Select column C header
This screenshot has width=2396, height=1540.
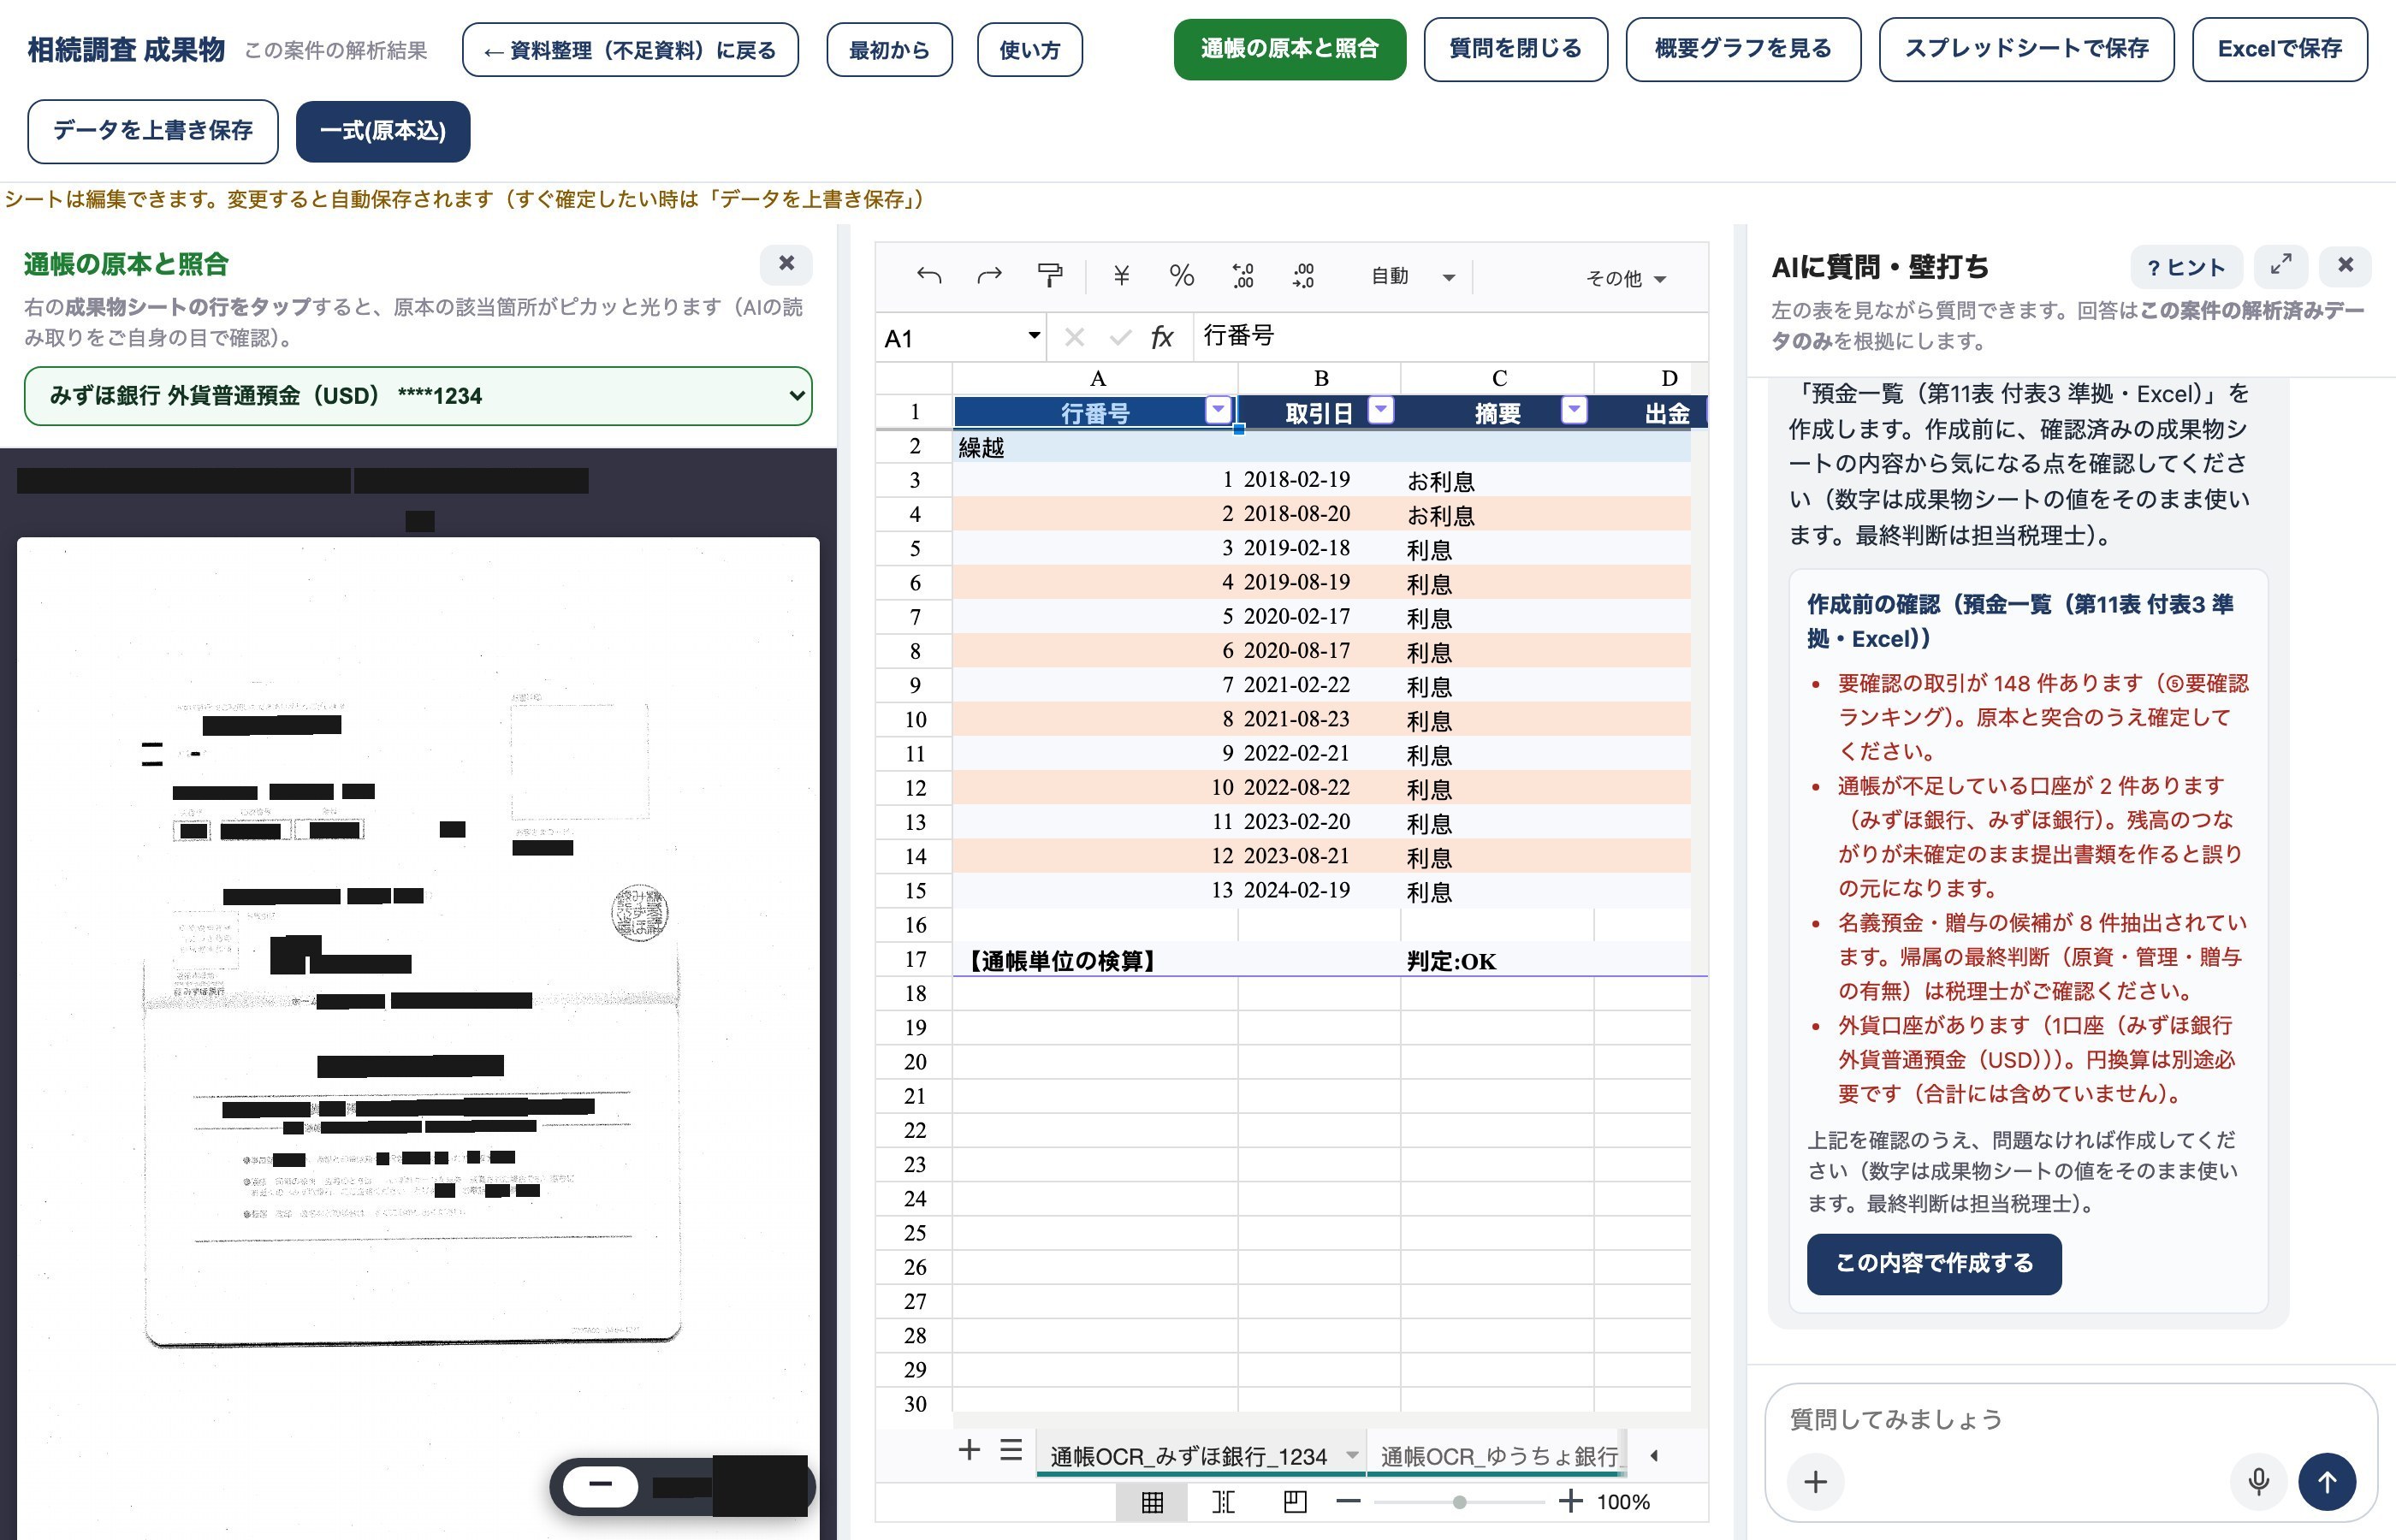click(1498, 378)
